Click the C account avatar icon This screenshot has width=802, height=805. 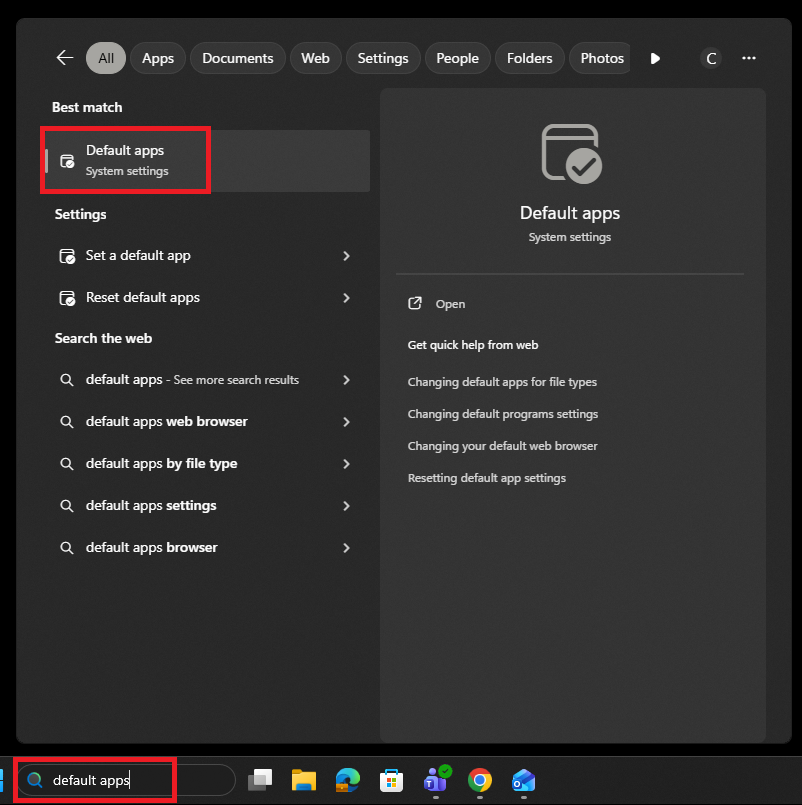coord(711,59)
